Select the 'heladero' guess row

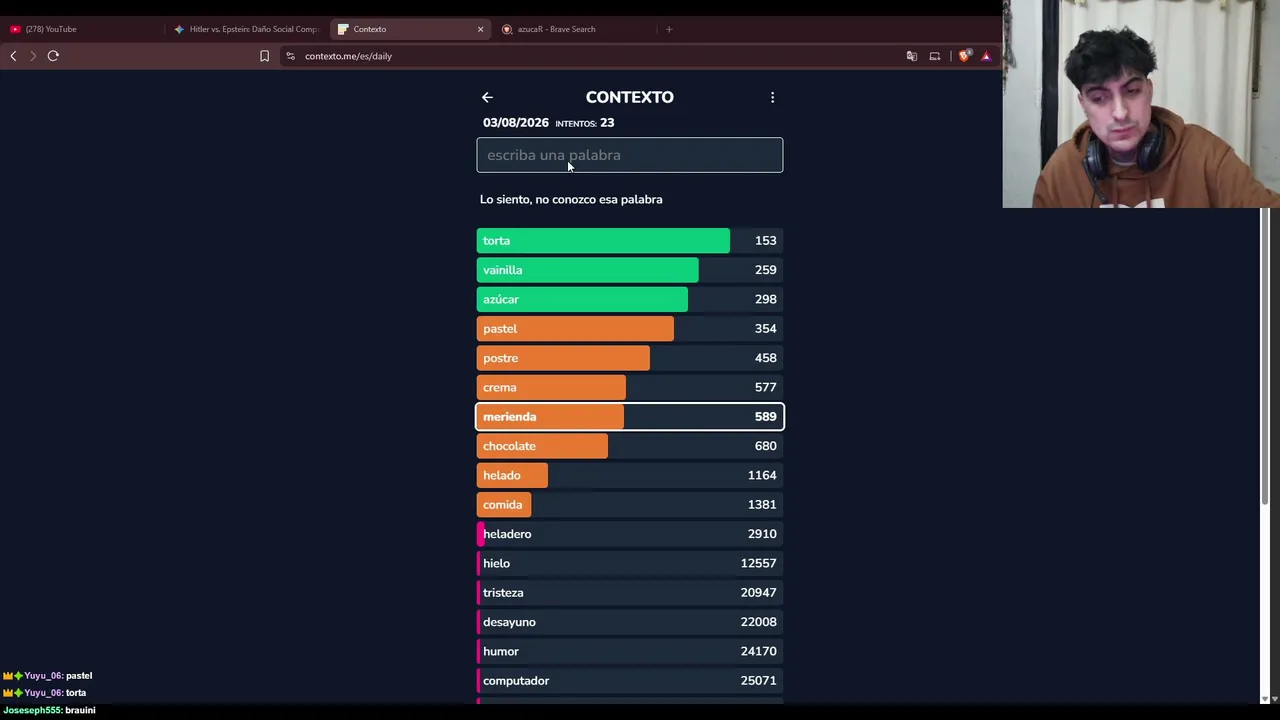pos(630,534)
